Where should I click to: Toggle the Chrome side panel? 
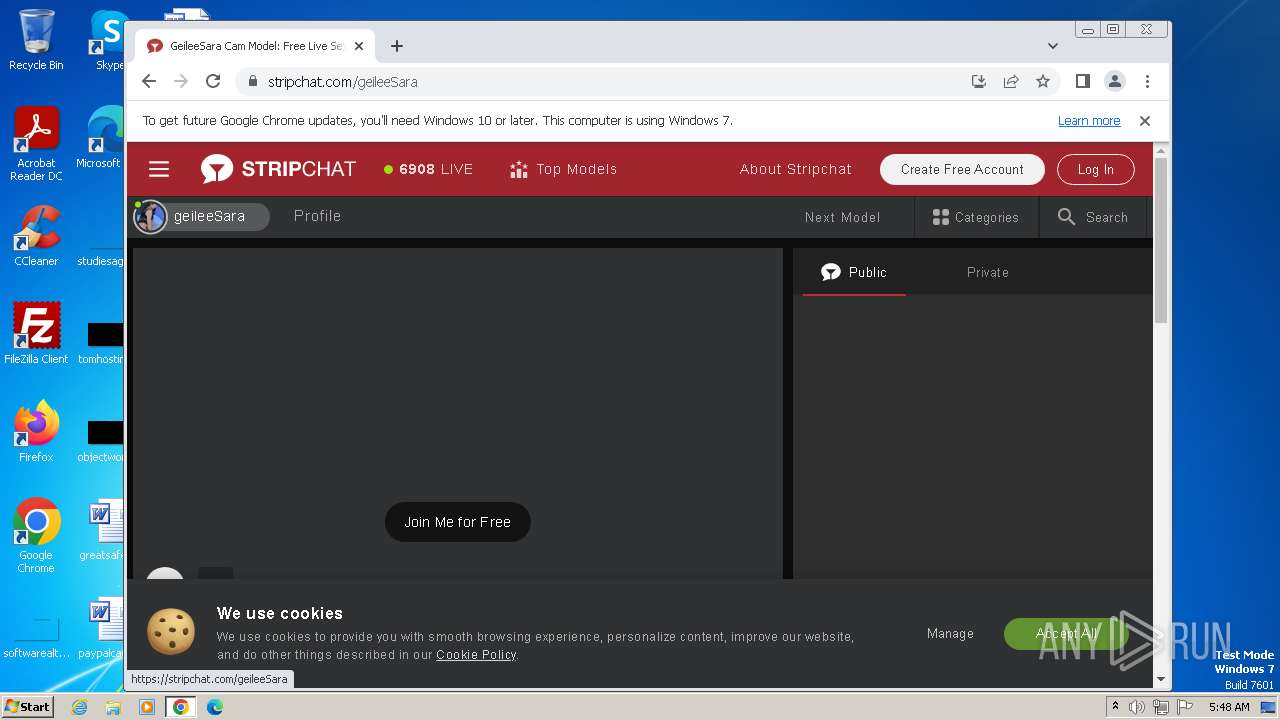1083,81
